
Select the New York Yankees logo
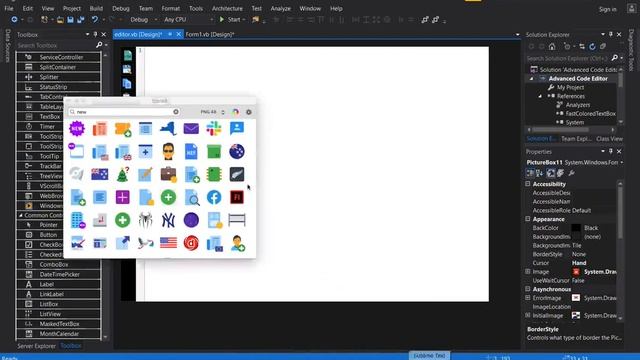[168, 220]
